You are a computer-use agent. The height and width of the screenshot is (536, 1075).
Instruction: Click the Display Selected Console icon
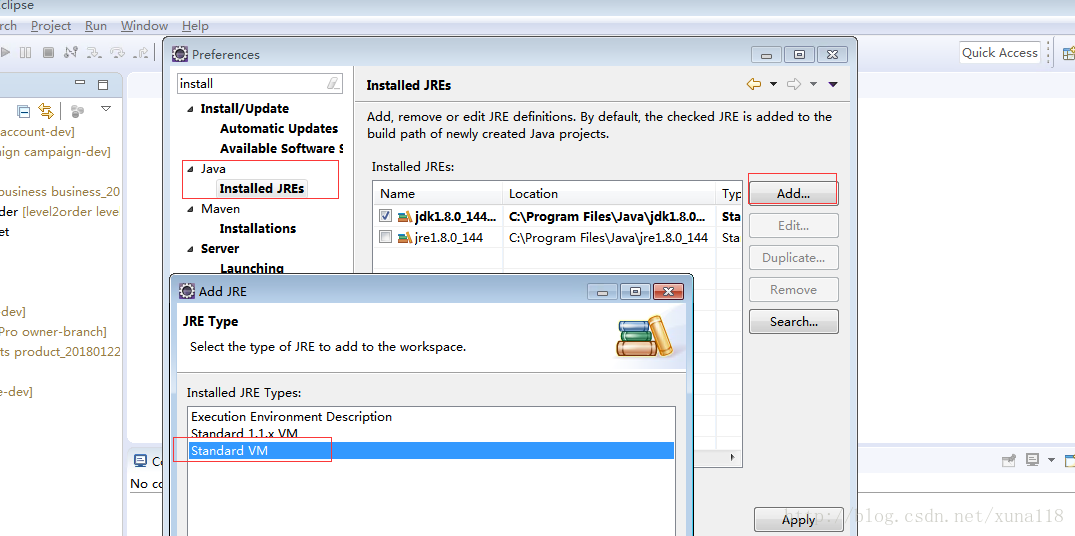click(x=1032, y=460)
